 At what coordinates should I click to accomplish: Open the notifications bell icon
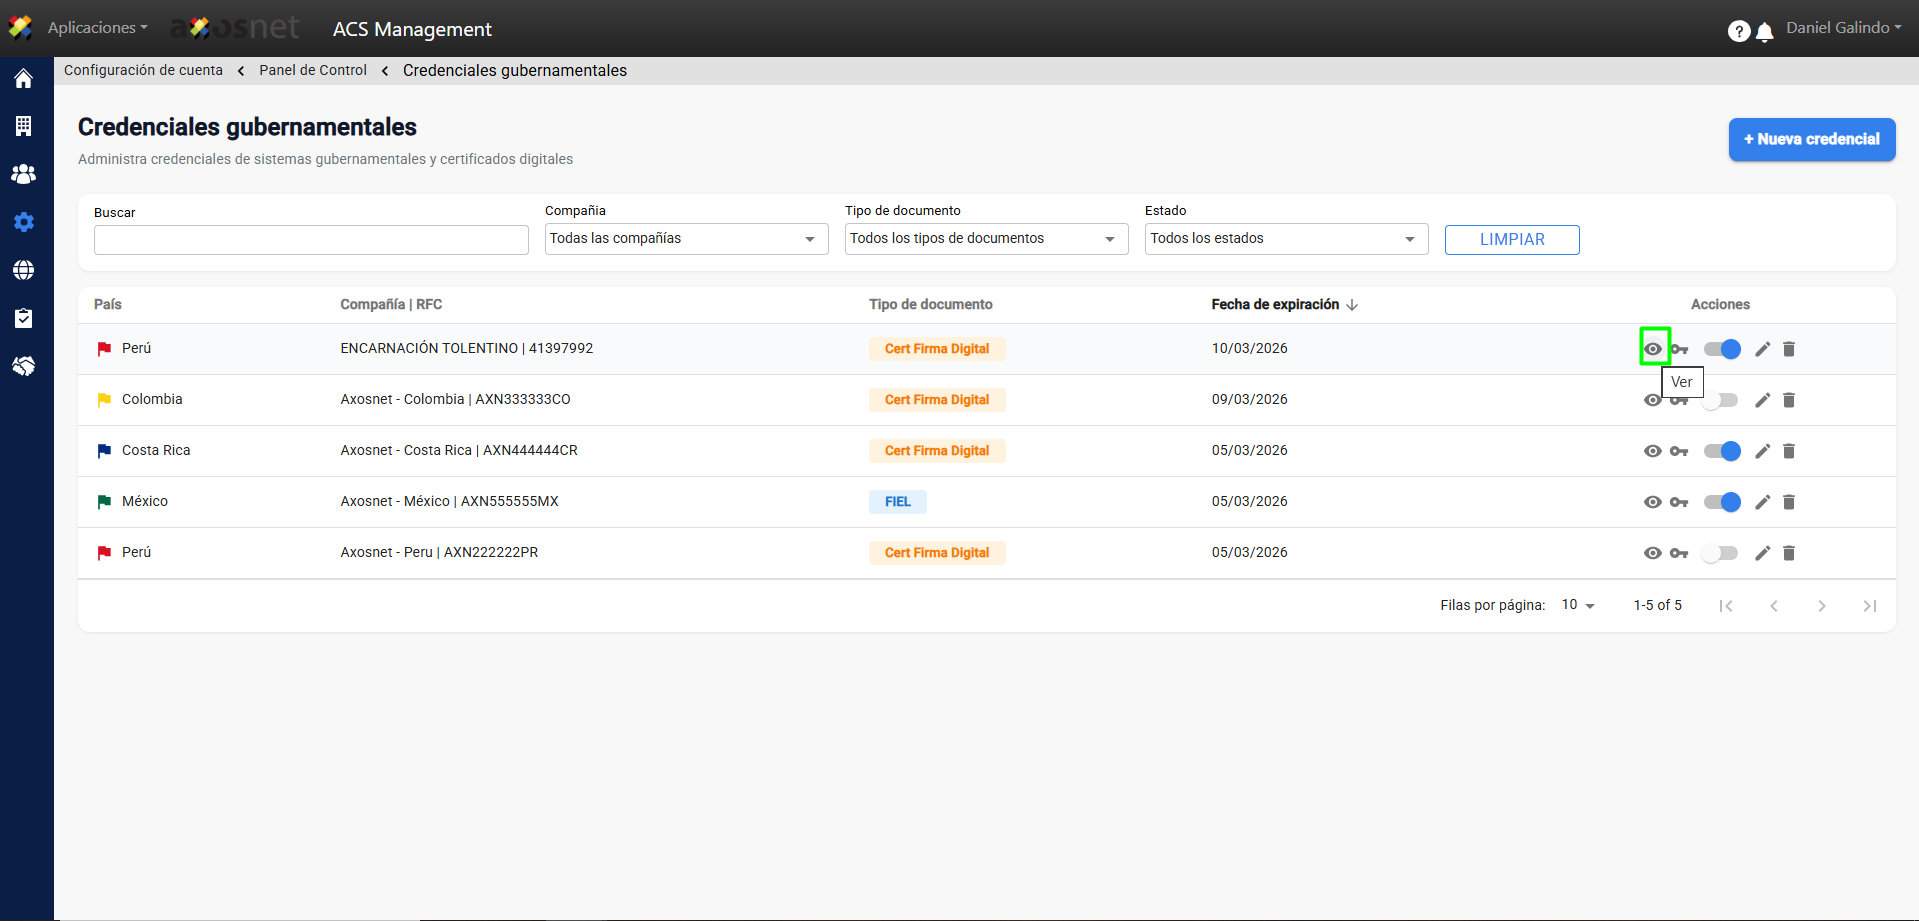click(x=1765, y=32)
